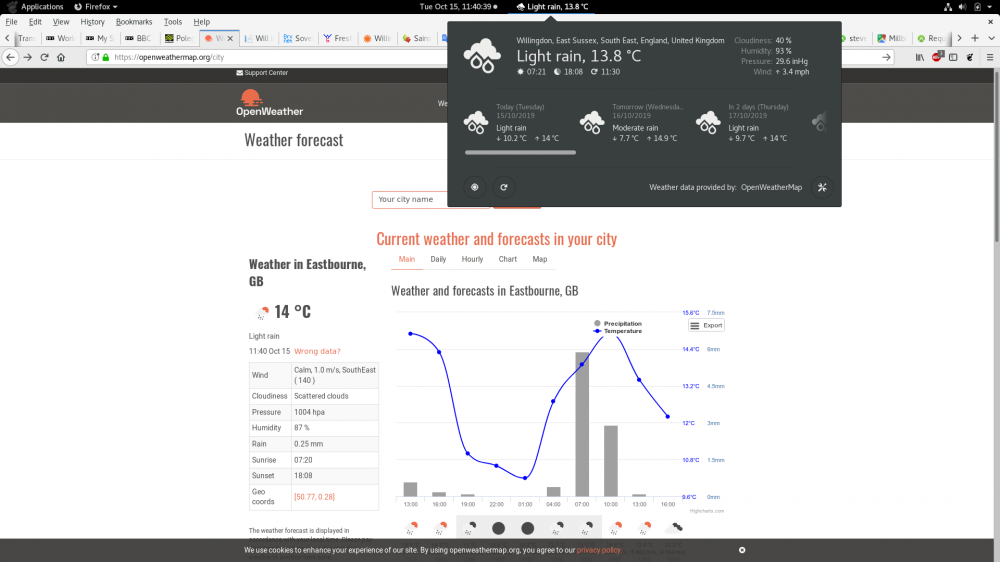Open the Support Center link
Screen dimensions: 1000x562
pyautogui.click(x=262, y=73)
